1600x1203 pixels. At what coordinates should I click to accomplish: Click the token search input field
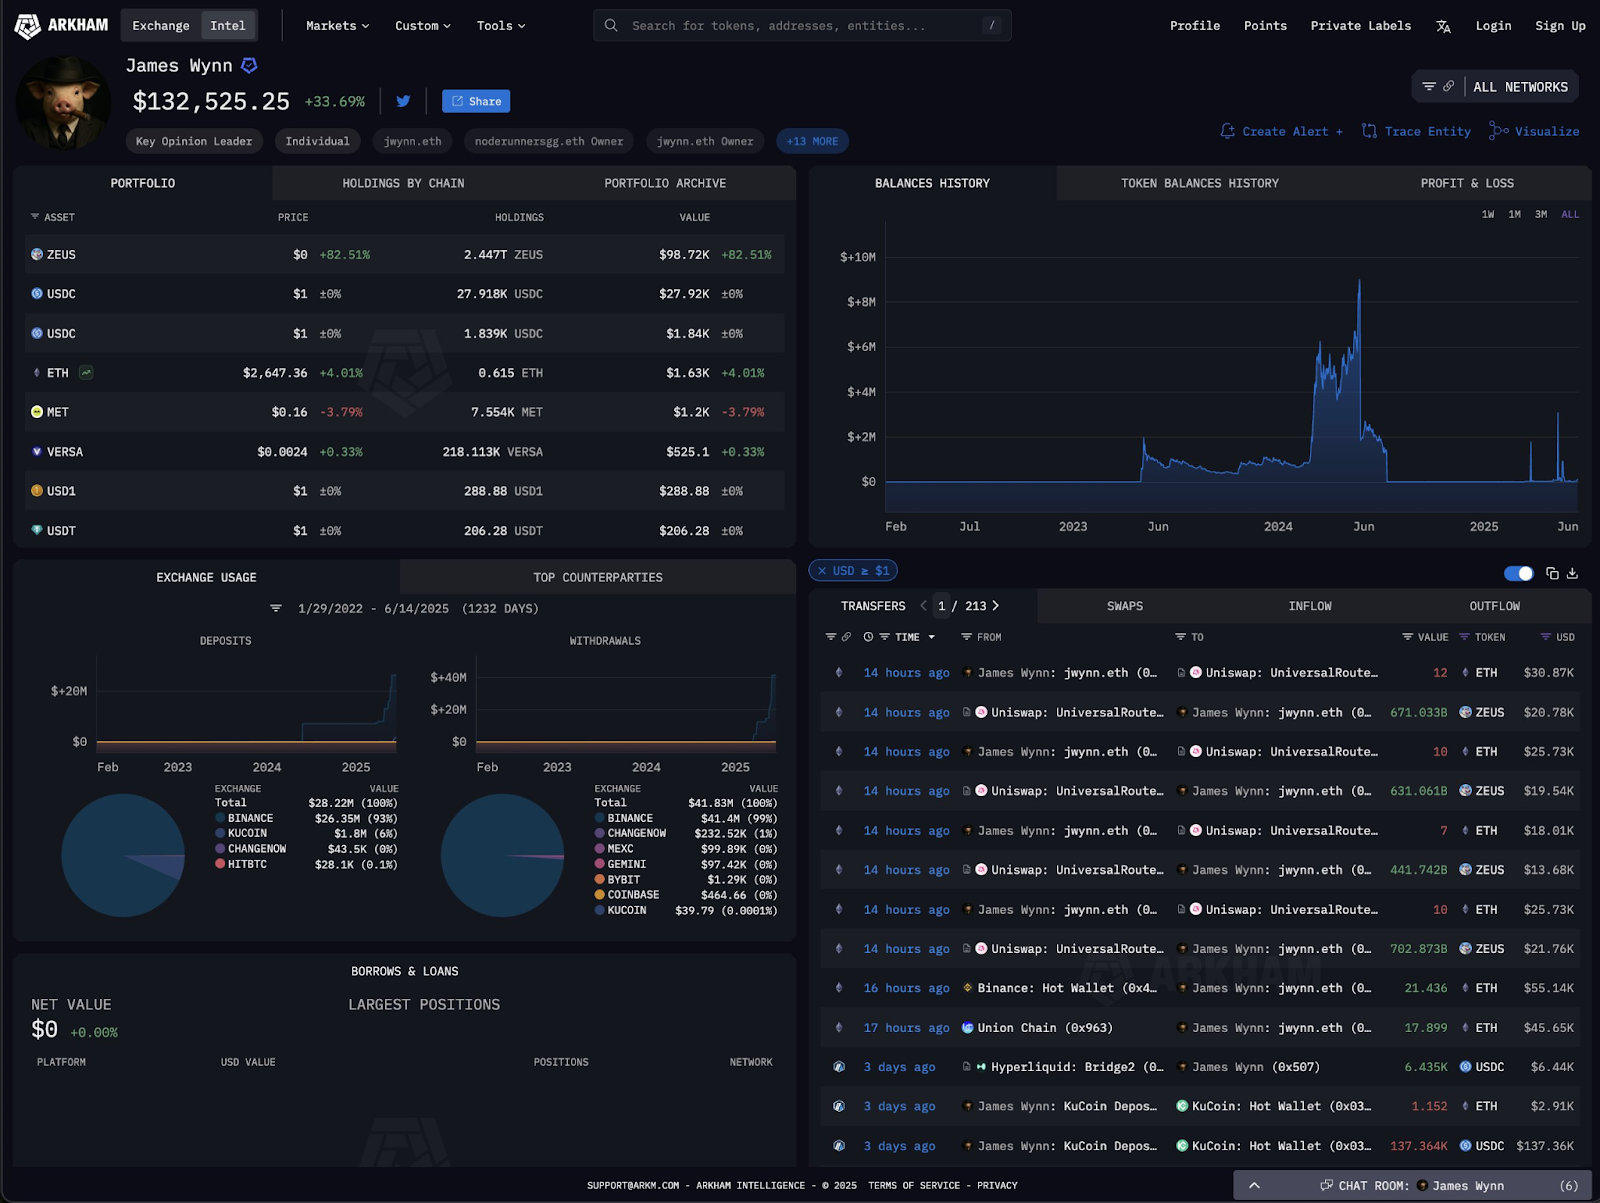[800, 26]
